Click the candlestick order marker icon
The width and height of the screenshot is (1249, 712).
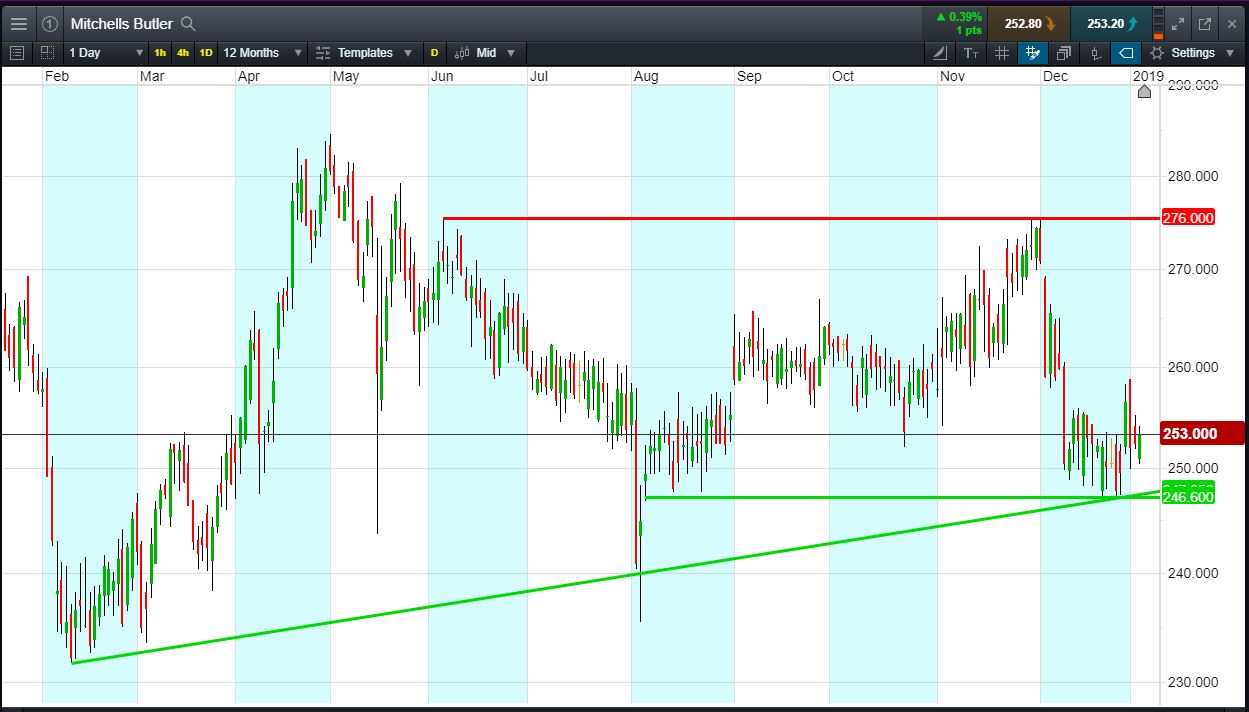point(1096,52)
